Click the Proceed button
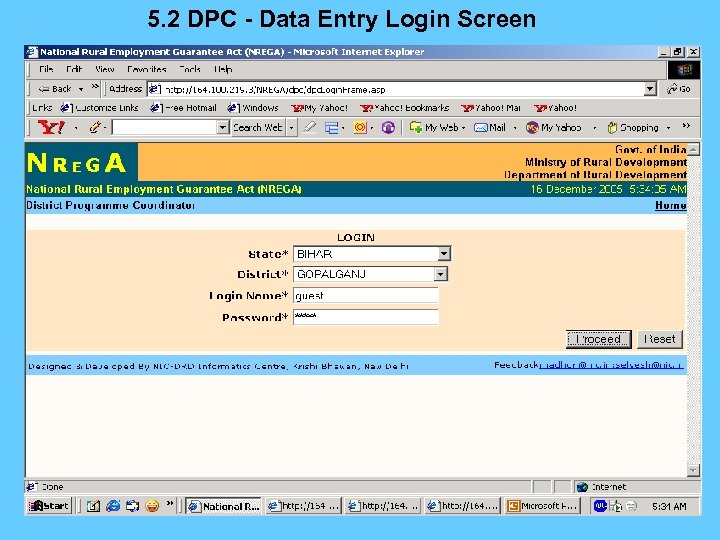Image resolution: width=720 pixels, height=540 pixels. coord(598,339)
